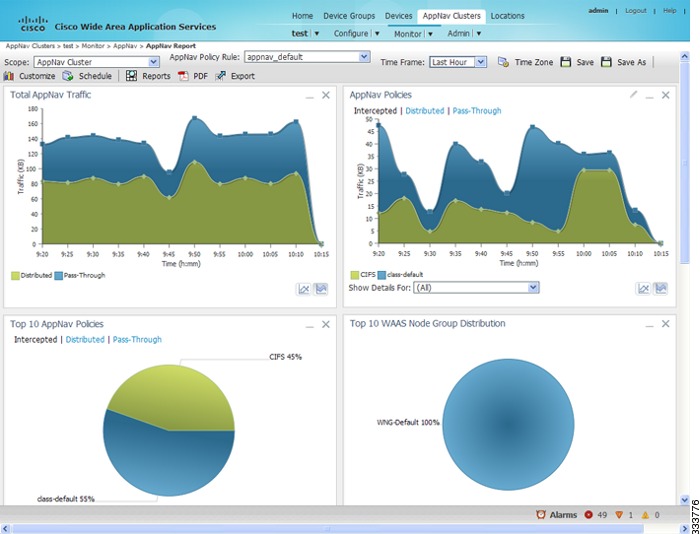Image resolution: width=700 pixels, height=534 pixels.
Task: Select the AppNav Clusters tab
Action: [451, 16]
